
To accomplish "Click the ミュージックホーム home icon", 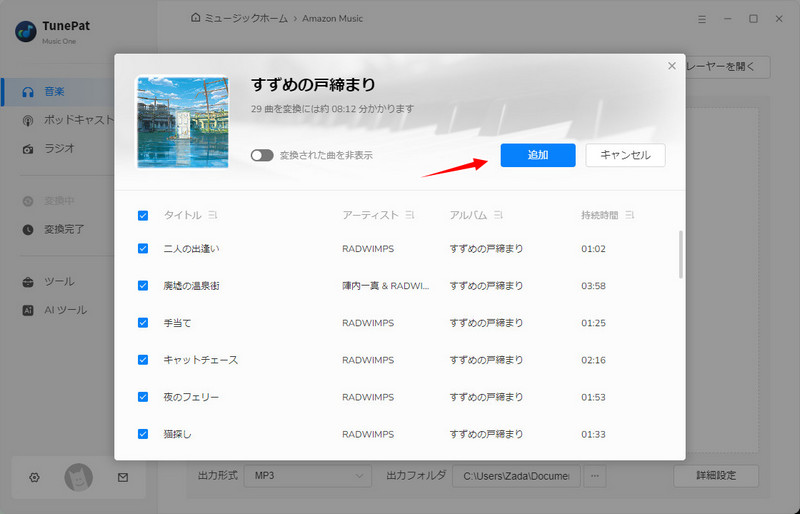I will pyautogui.click(x=194, y=18).
